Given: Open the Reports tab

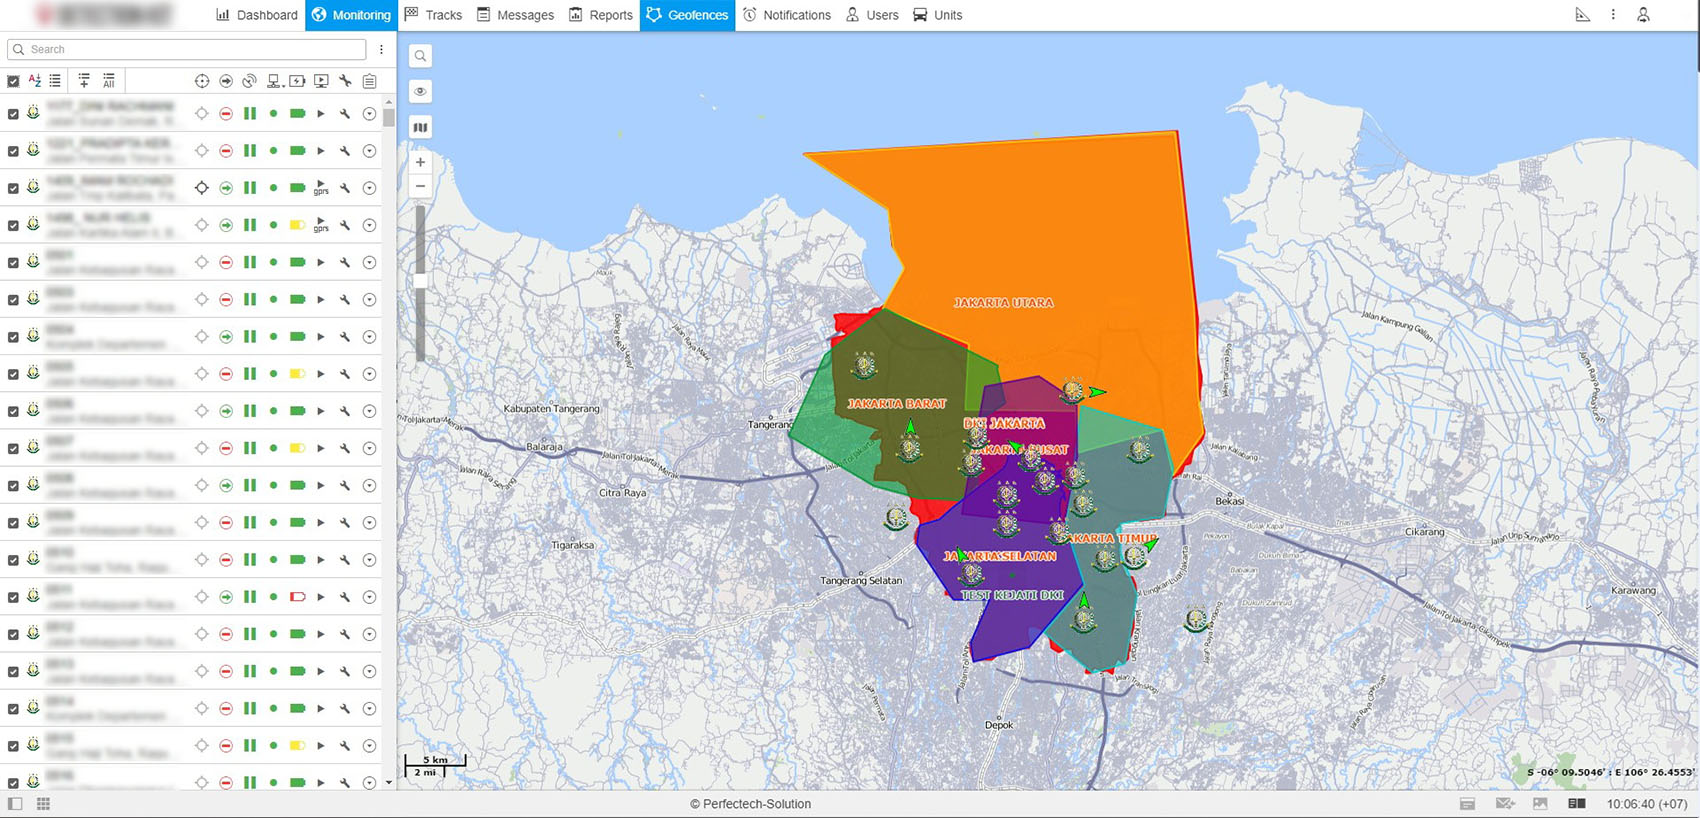Looking at the screenshot, I should coord(601,15).
